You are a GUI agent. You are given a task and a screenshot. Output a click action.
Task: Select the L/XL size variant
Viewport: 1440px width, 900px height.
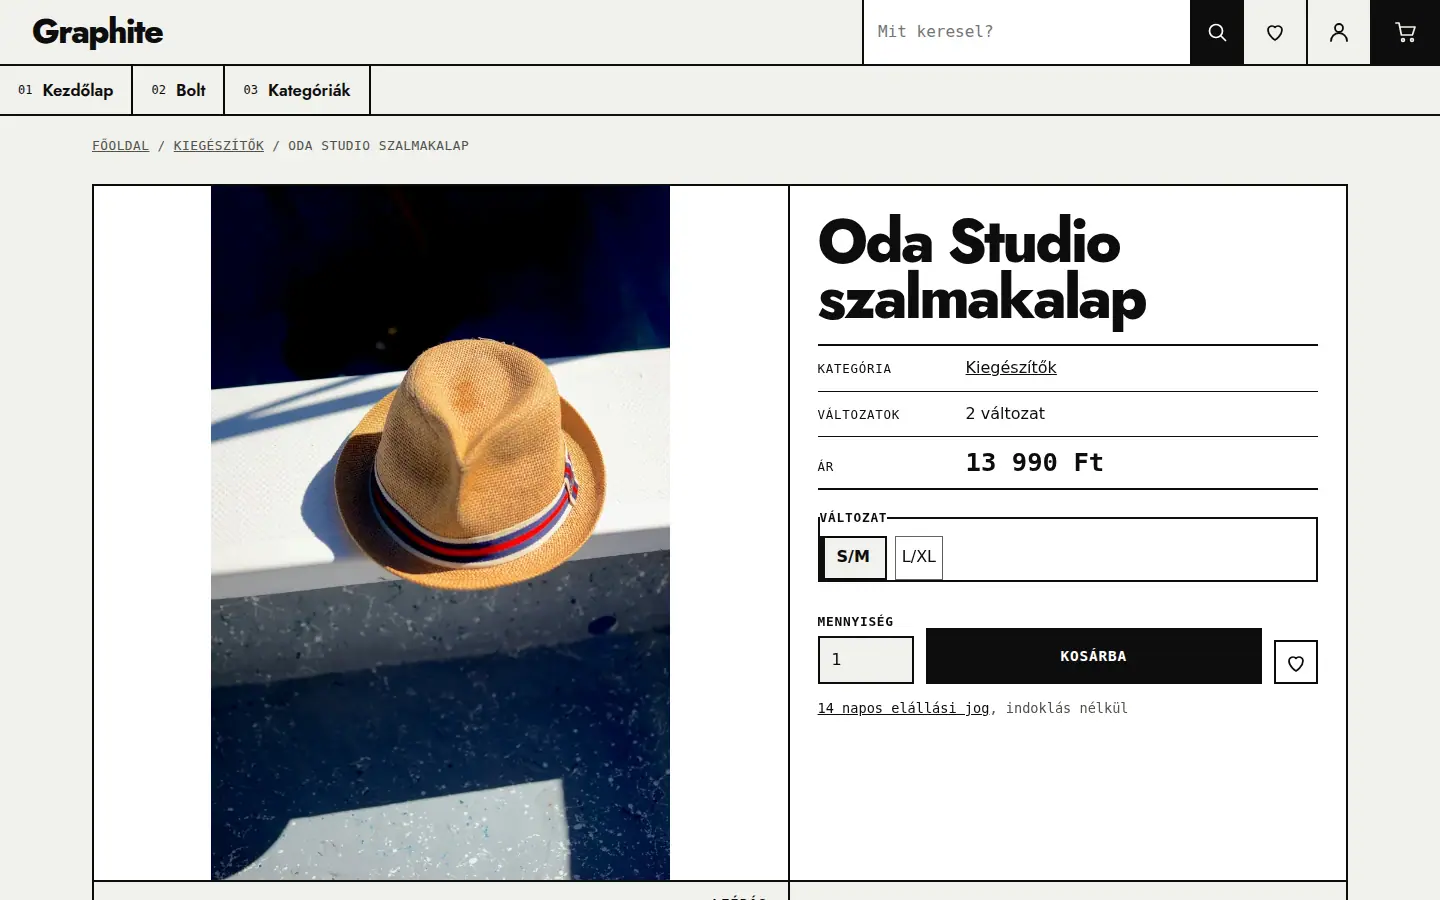919,557
